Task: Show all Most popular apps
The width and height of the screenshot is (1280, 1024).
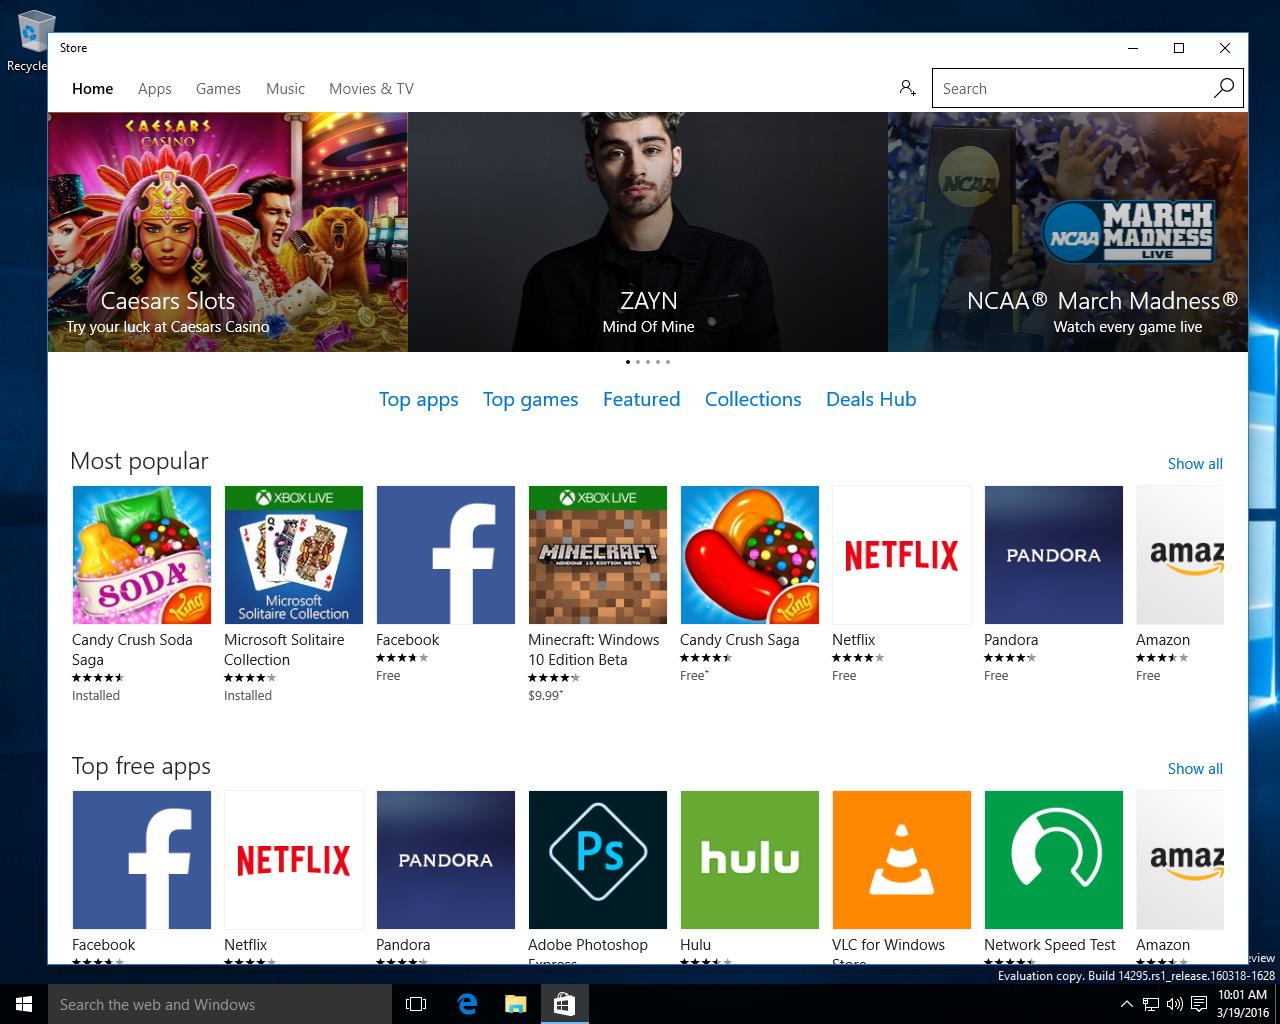Action: pyautogui.click(x=1195, y=463)
